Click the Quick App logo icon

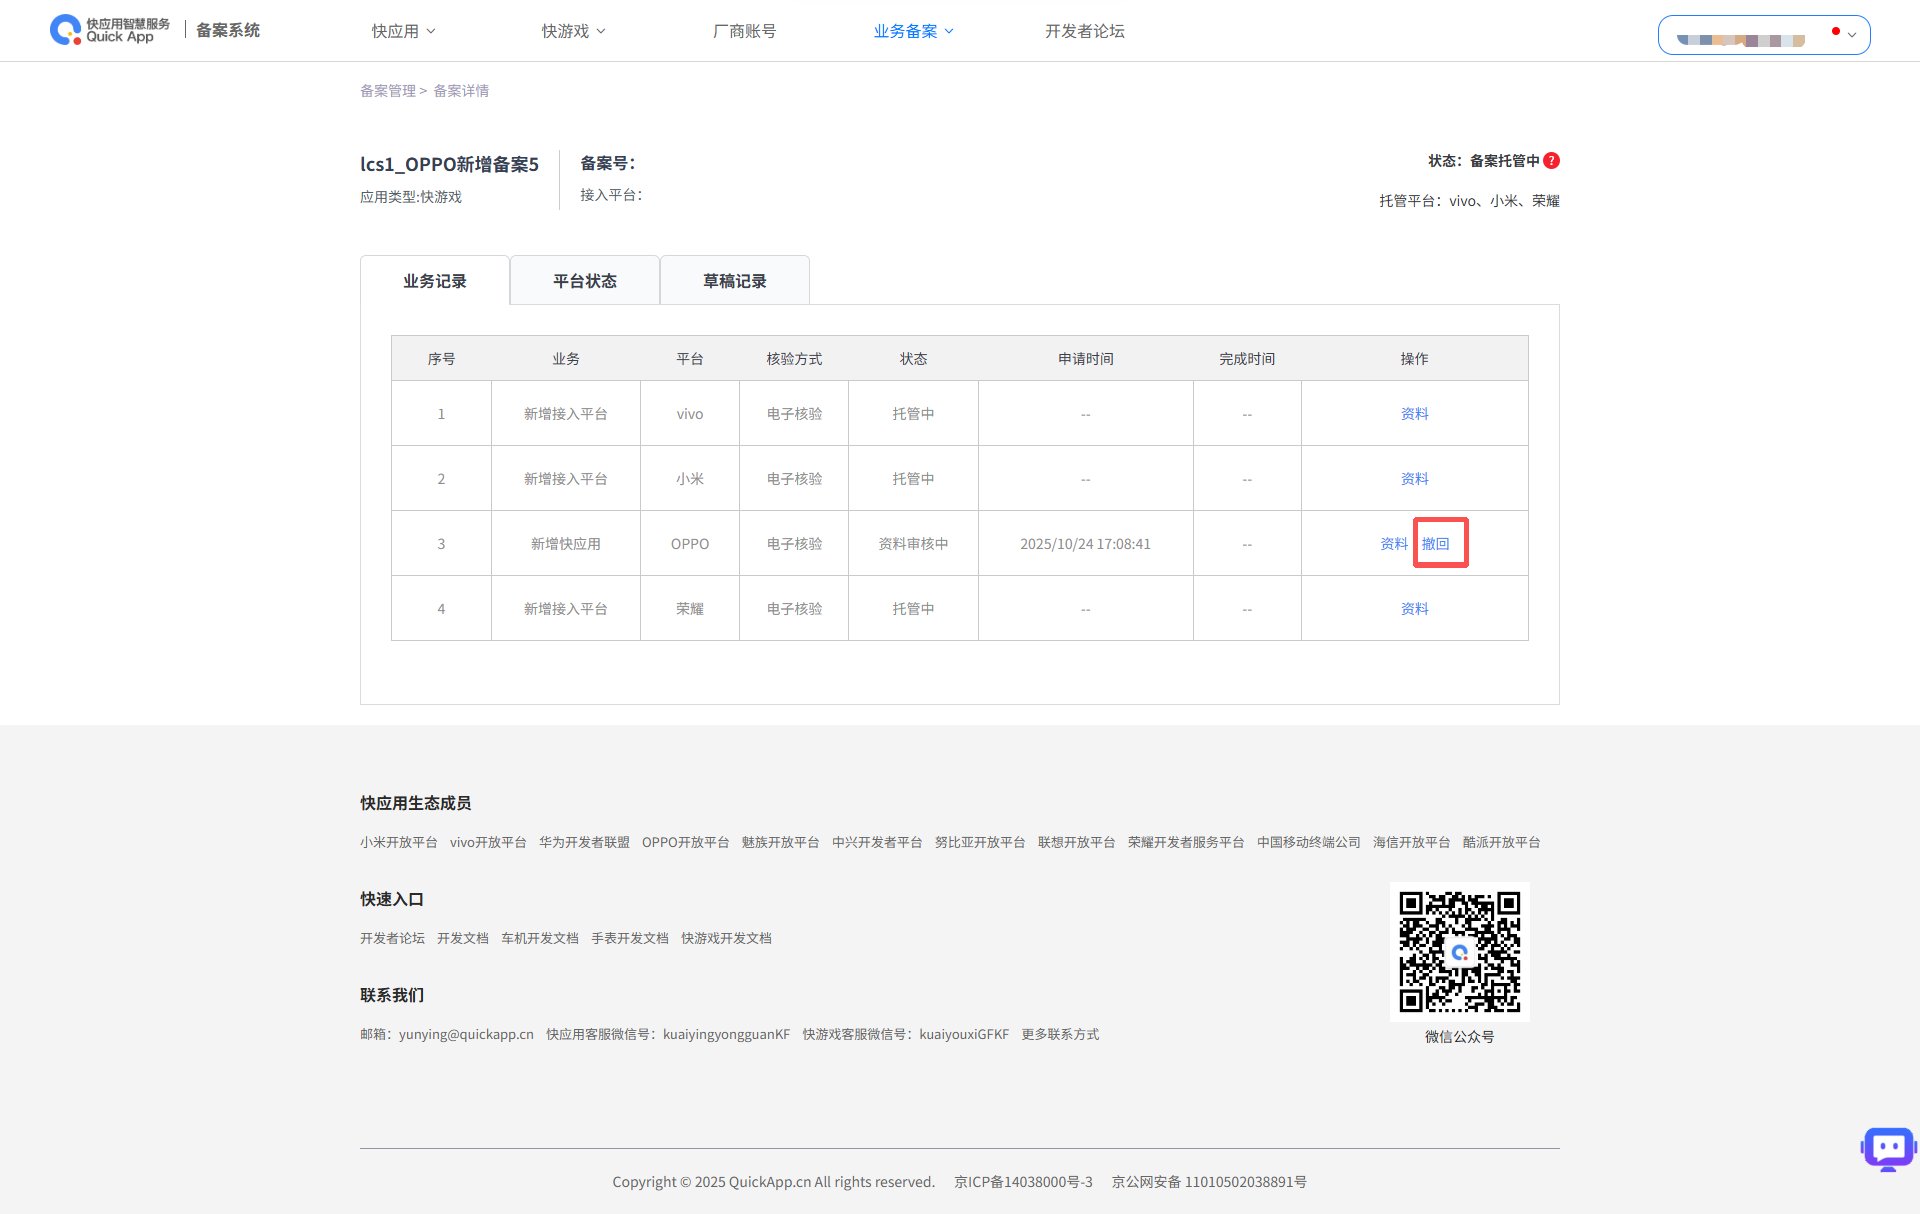(66, 30)
